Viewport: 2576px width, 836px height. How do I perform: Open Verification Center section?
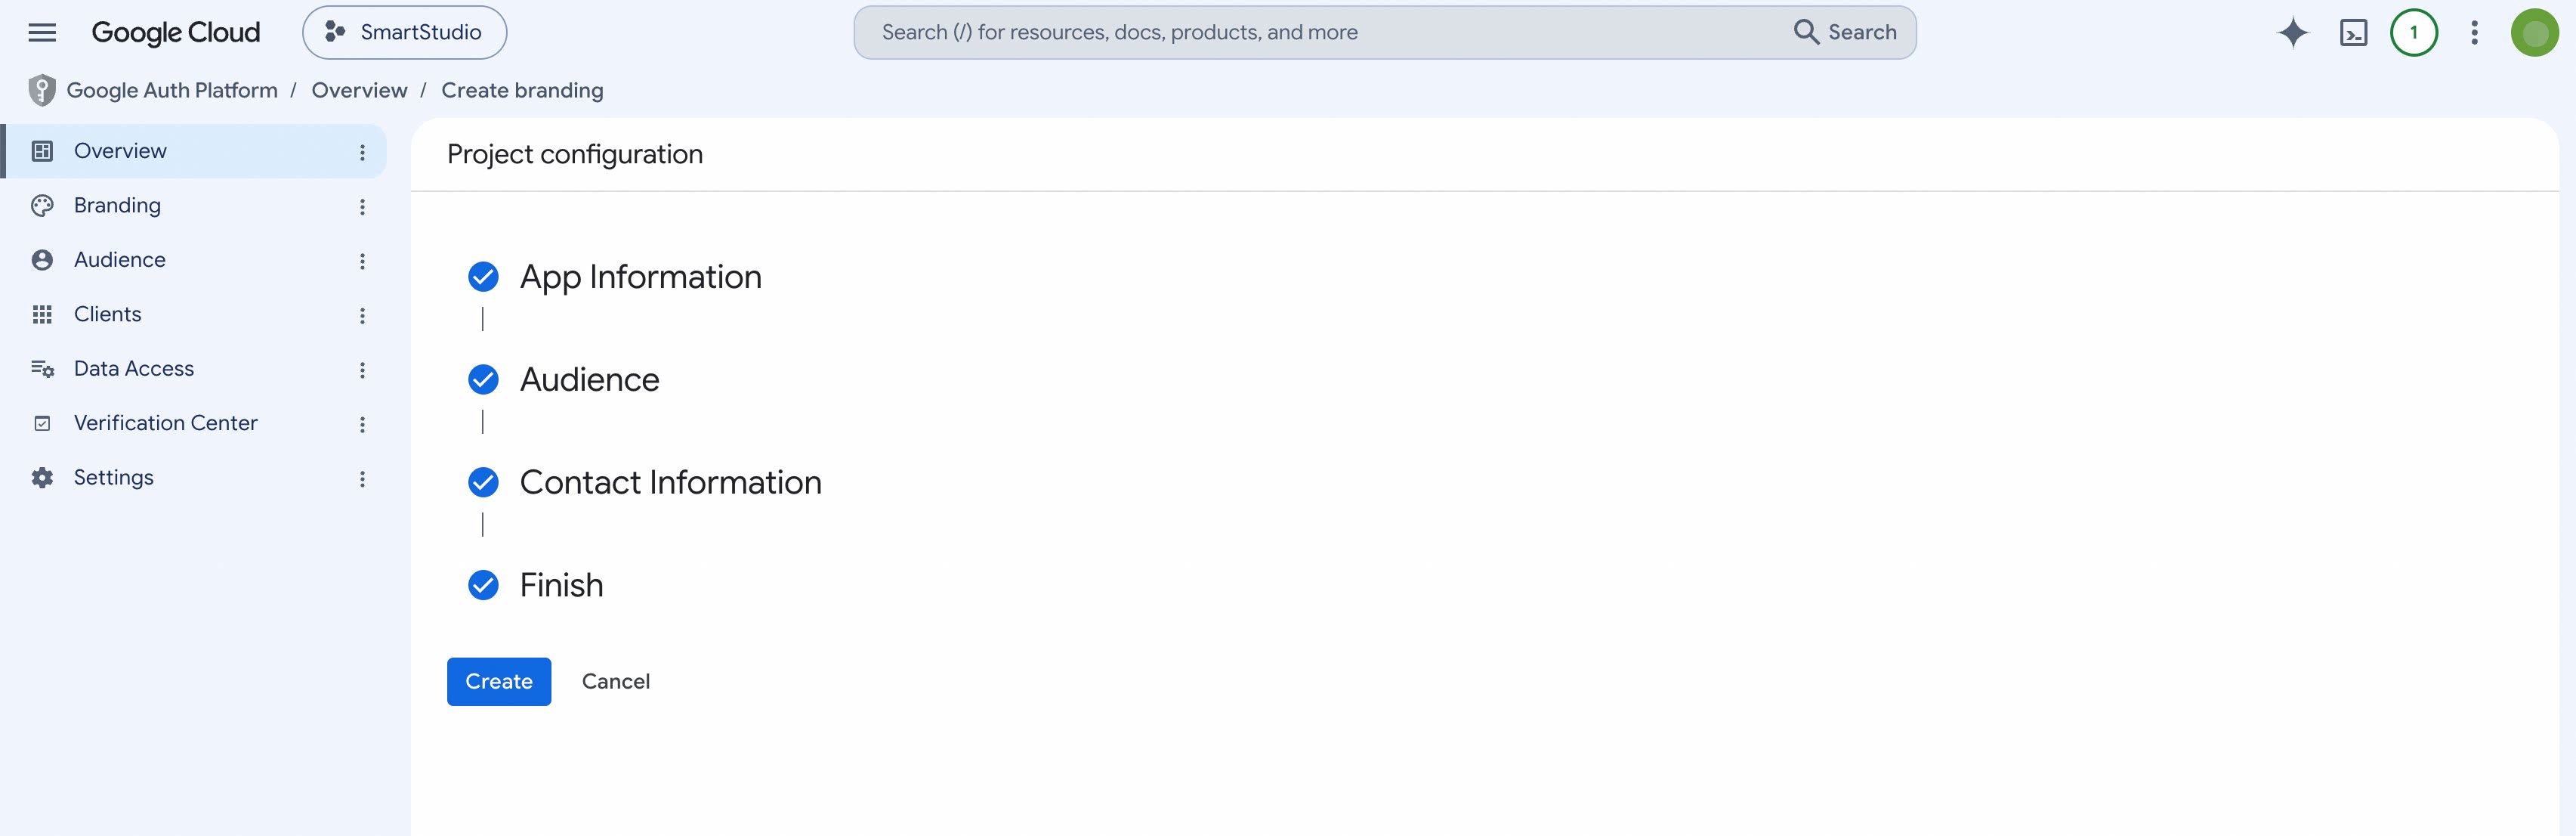click(x=194, y=423)
